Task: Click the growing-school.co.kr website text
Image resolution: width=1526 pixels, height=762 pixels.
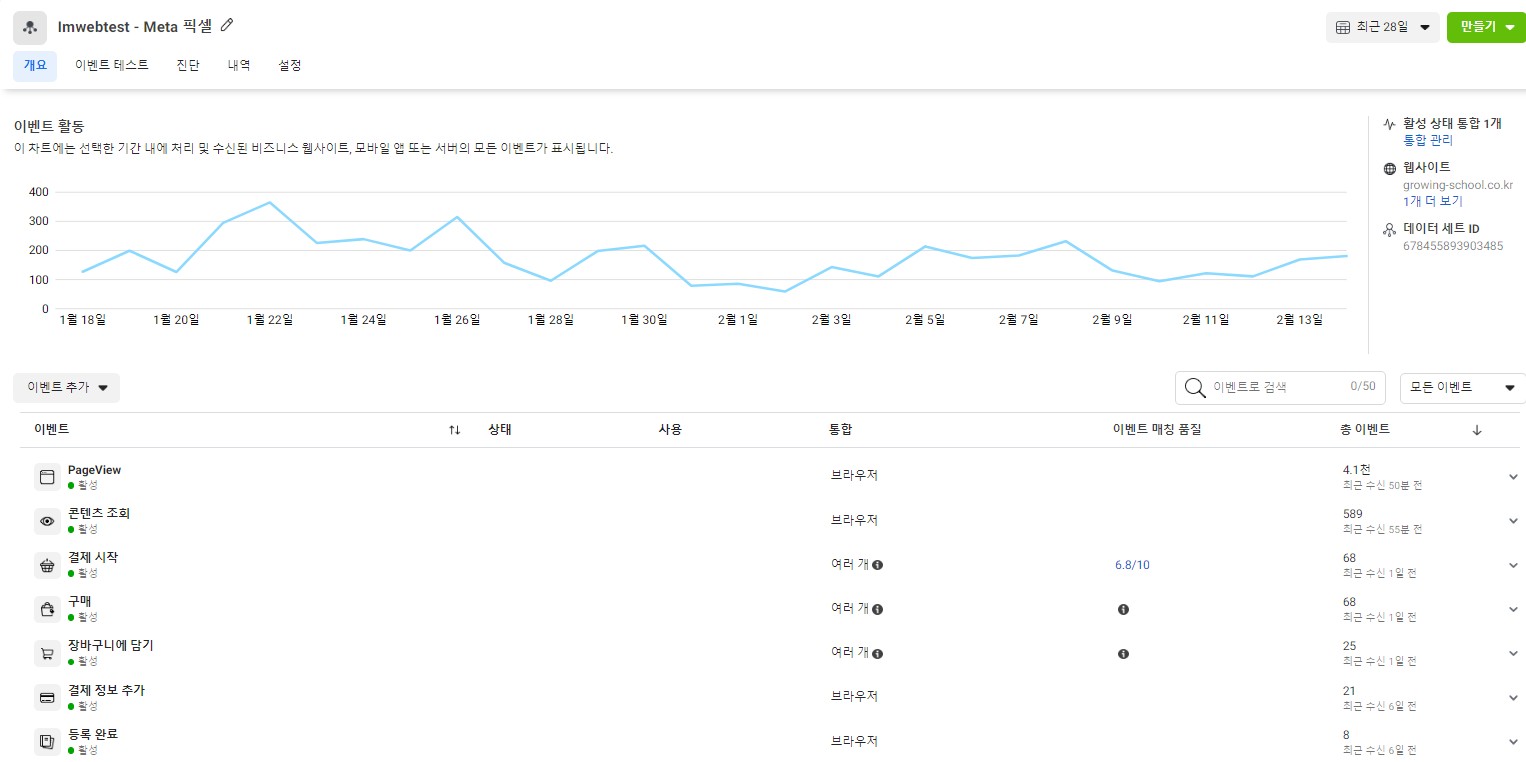Action: coord(1458,185)
